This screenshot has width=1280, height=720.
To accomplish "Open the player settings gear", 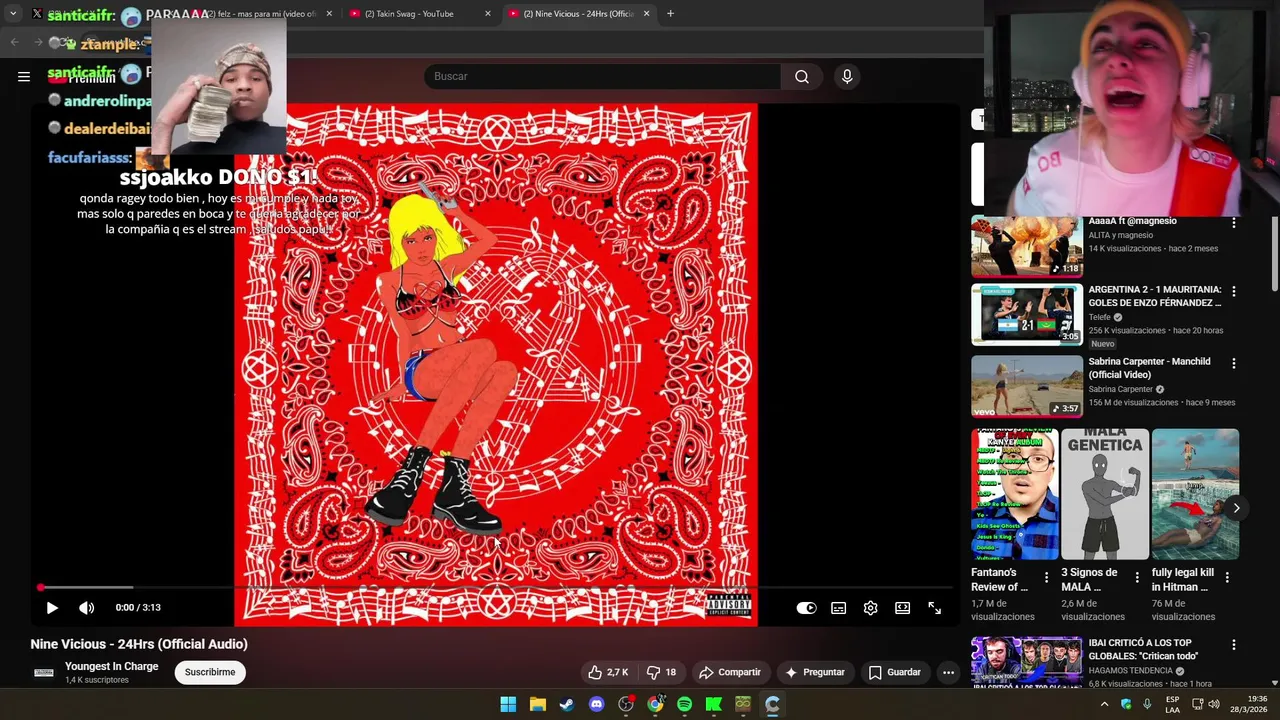I will pos(870,607).
